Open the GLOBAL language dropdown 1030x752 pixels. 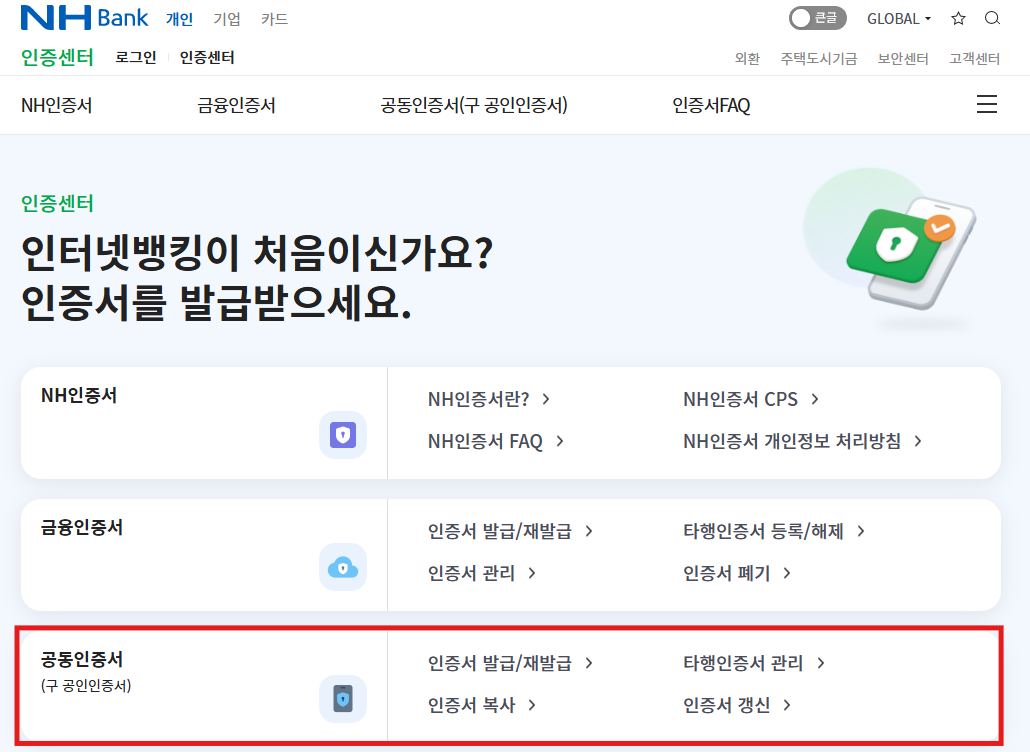899,19
